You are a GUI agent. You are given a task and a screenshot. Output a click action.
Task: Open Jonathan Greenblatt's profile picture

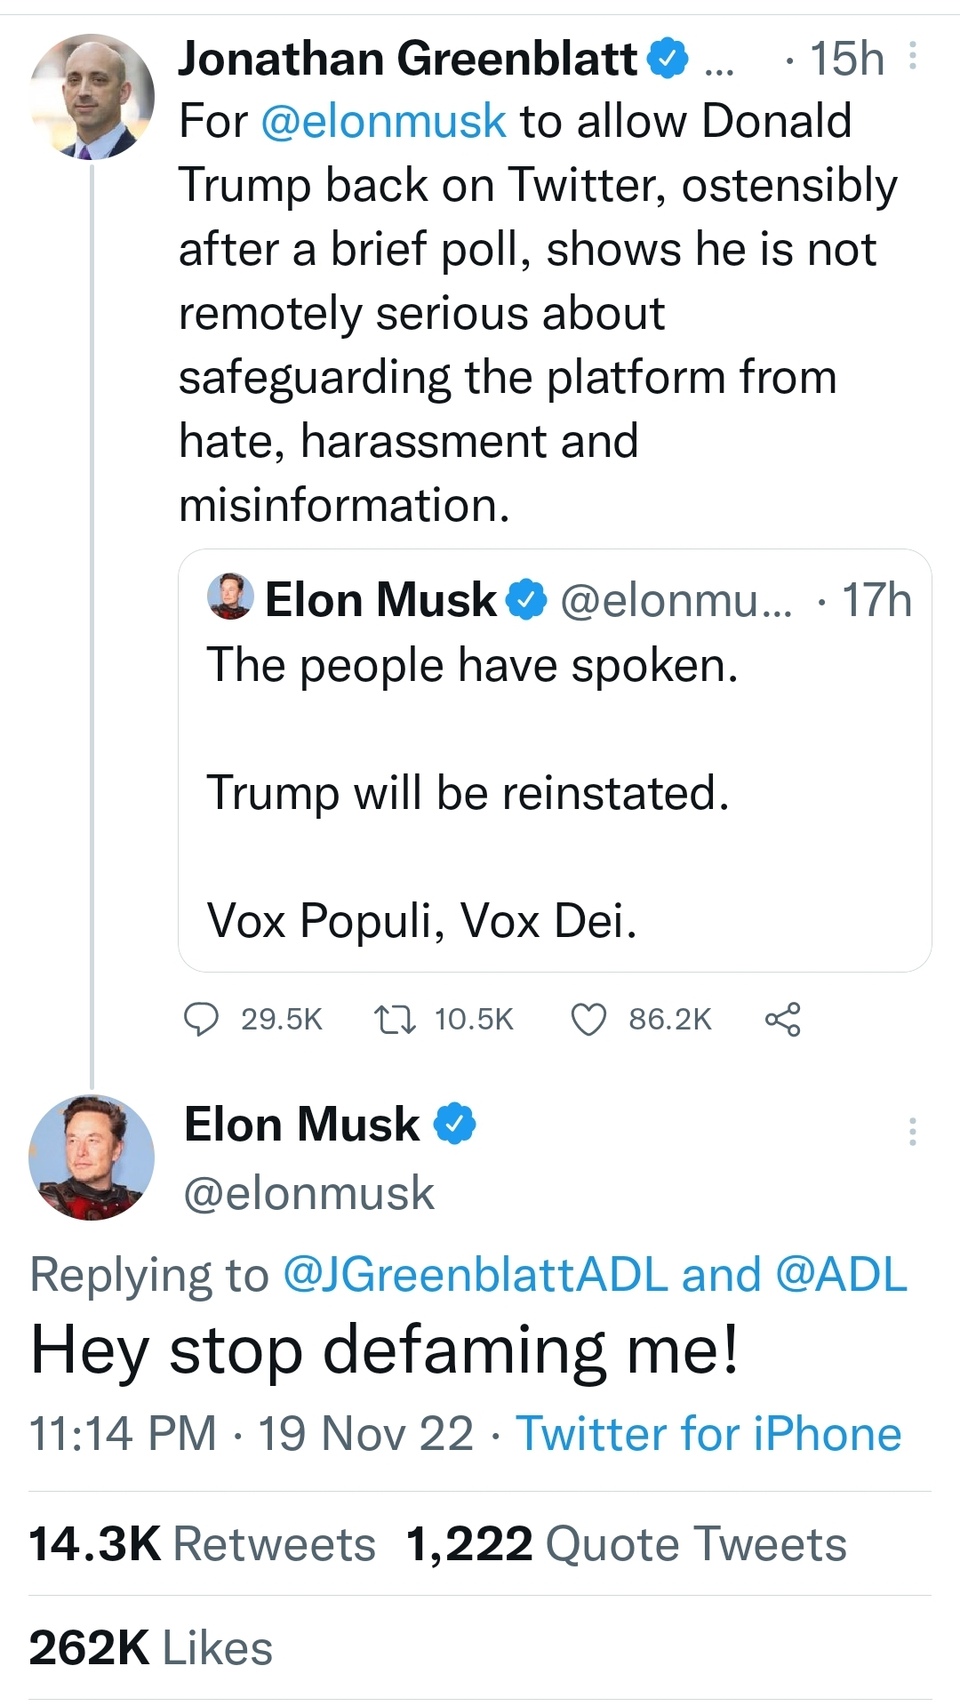coord(92,97)
